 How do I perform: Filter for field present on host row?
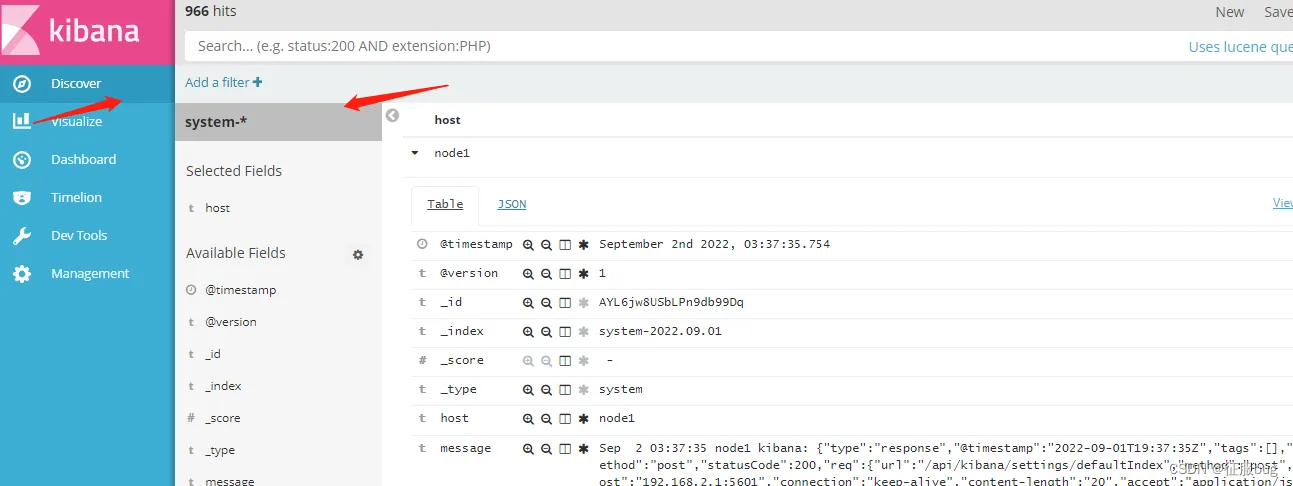pyautogui.click(x=583, y=418)
